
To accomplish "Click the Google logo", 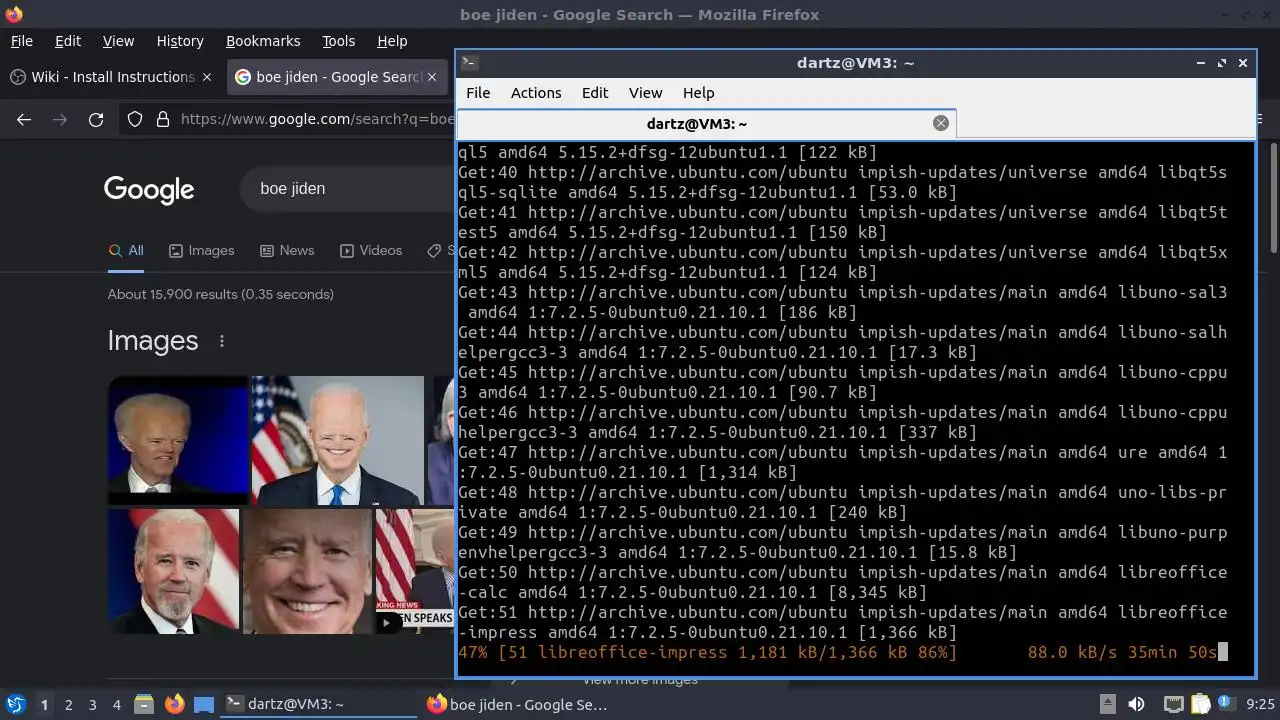I will tap(149, 189).
